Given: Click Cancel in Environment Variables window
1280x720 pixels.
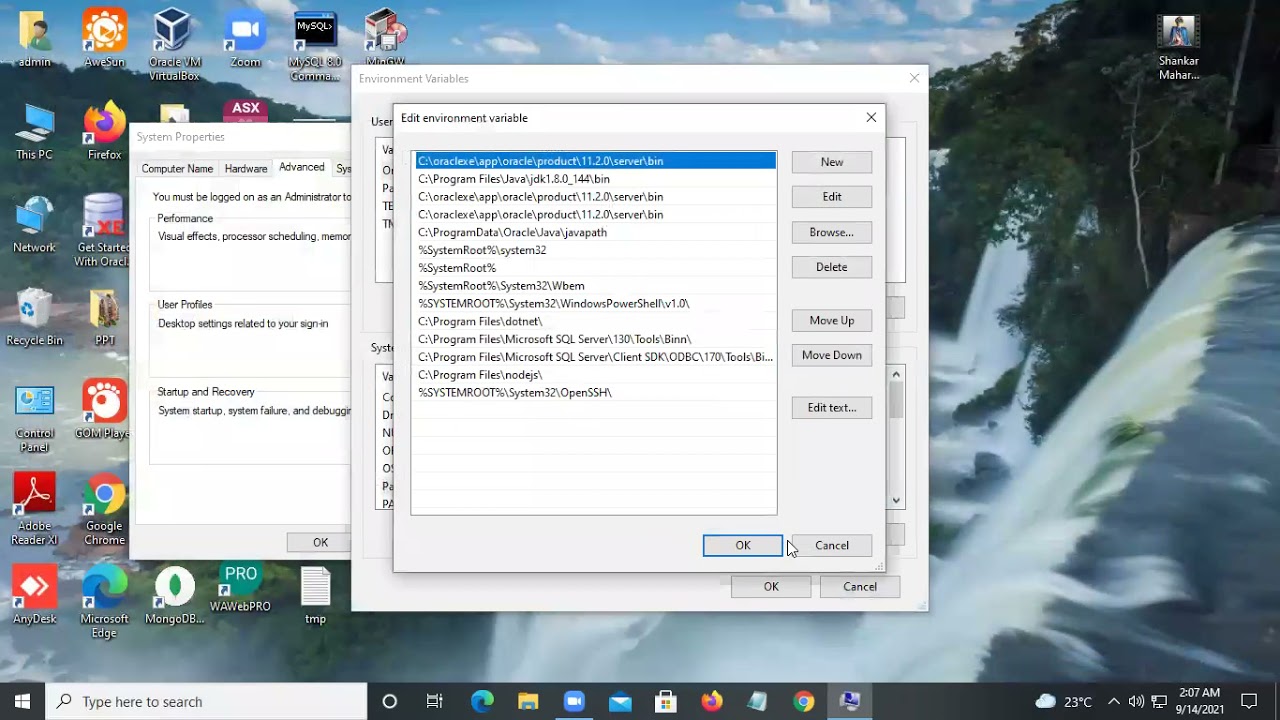Looking at the screenshot, I should [x=859, y=587].
